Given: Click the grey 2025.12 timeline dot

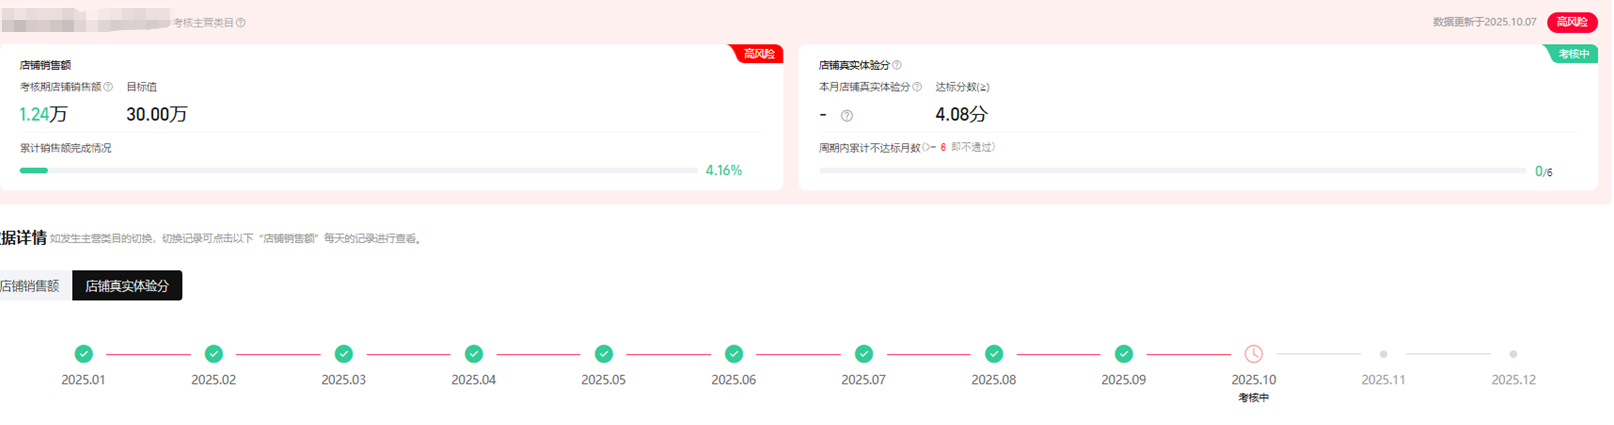Looking at the screenshot, I should pos(1513,354).
